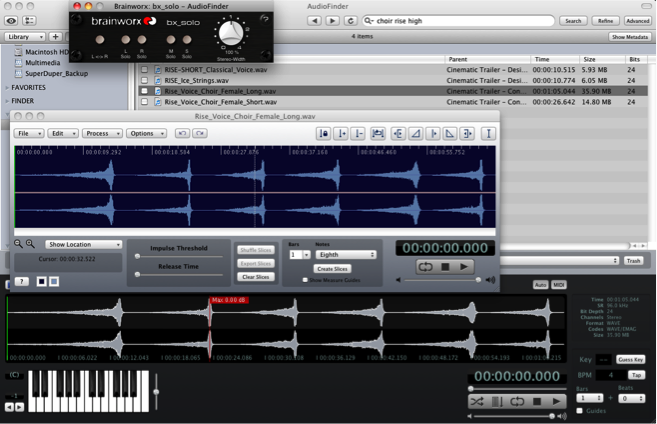
Task: Click the Guess Key button
Action: [631, 359]
